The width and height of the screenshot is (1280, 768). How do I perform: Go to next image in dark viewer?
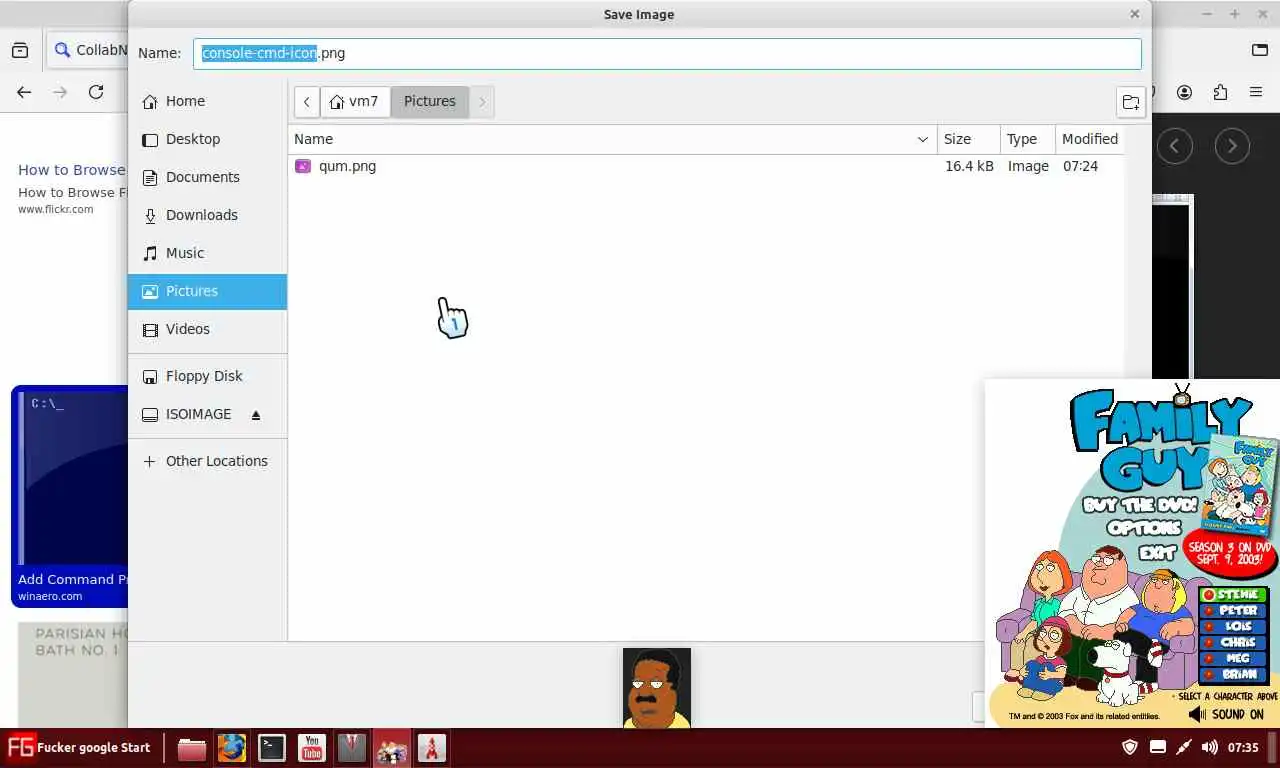(x=1232, y=146)
